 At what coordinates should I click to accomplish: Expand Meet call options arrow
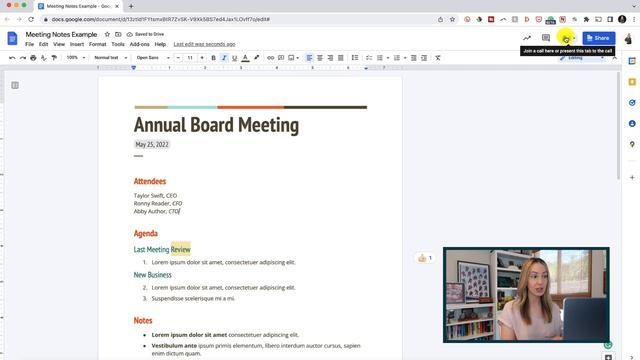click(x=574, y=38)
